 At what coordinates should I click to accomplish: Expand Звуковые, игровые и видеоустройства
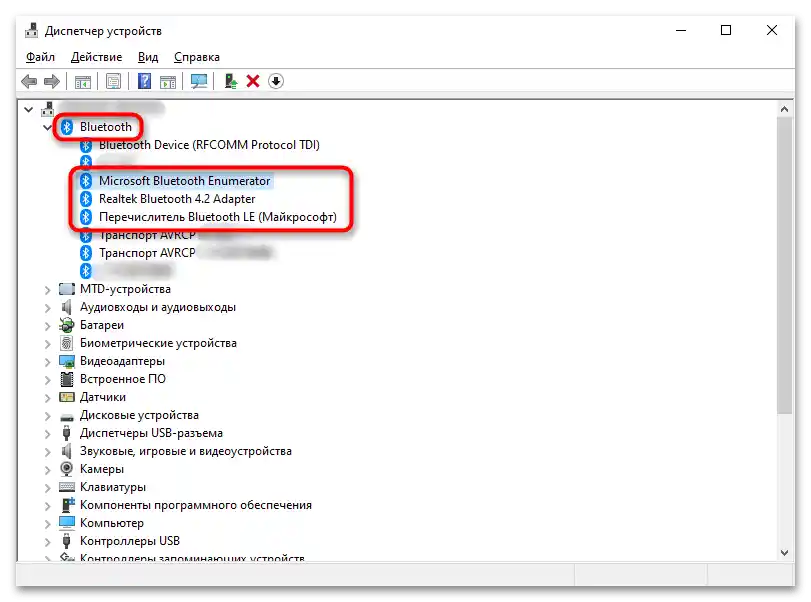48,452
